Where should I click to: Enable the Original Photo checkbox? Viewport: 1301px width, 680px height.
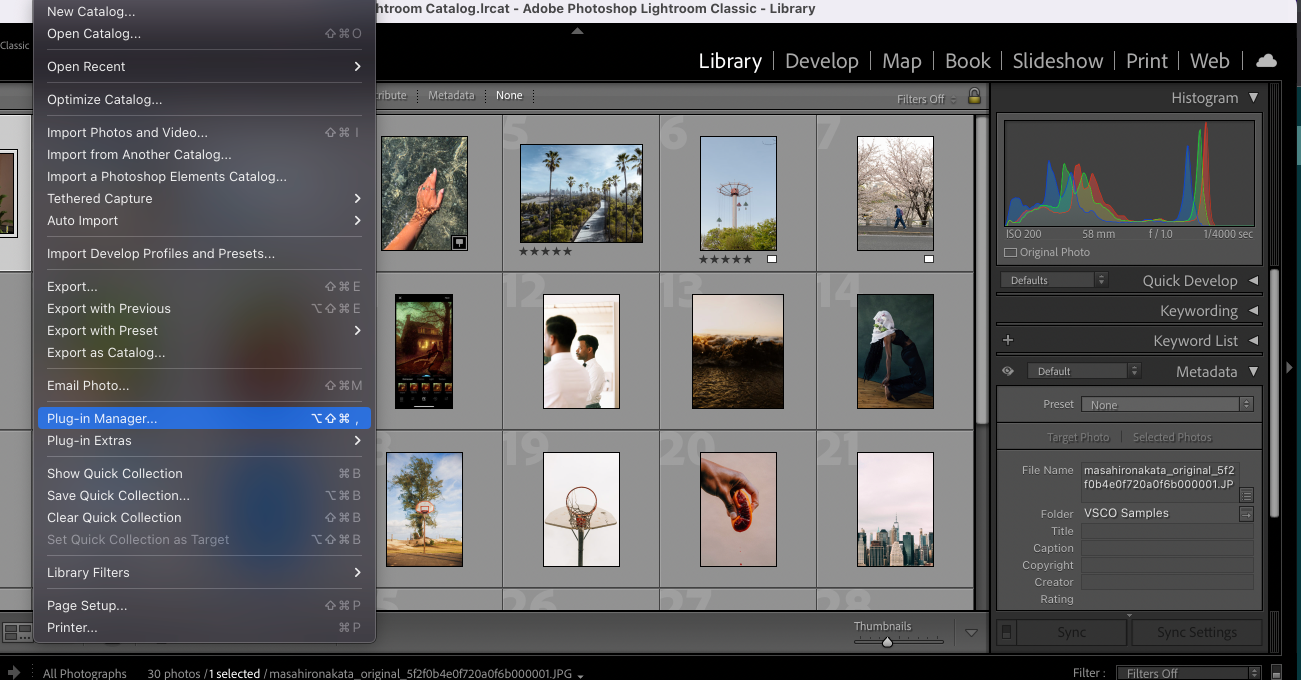coord(1010,253)
